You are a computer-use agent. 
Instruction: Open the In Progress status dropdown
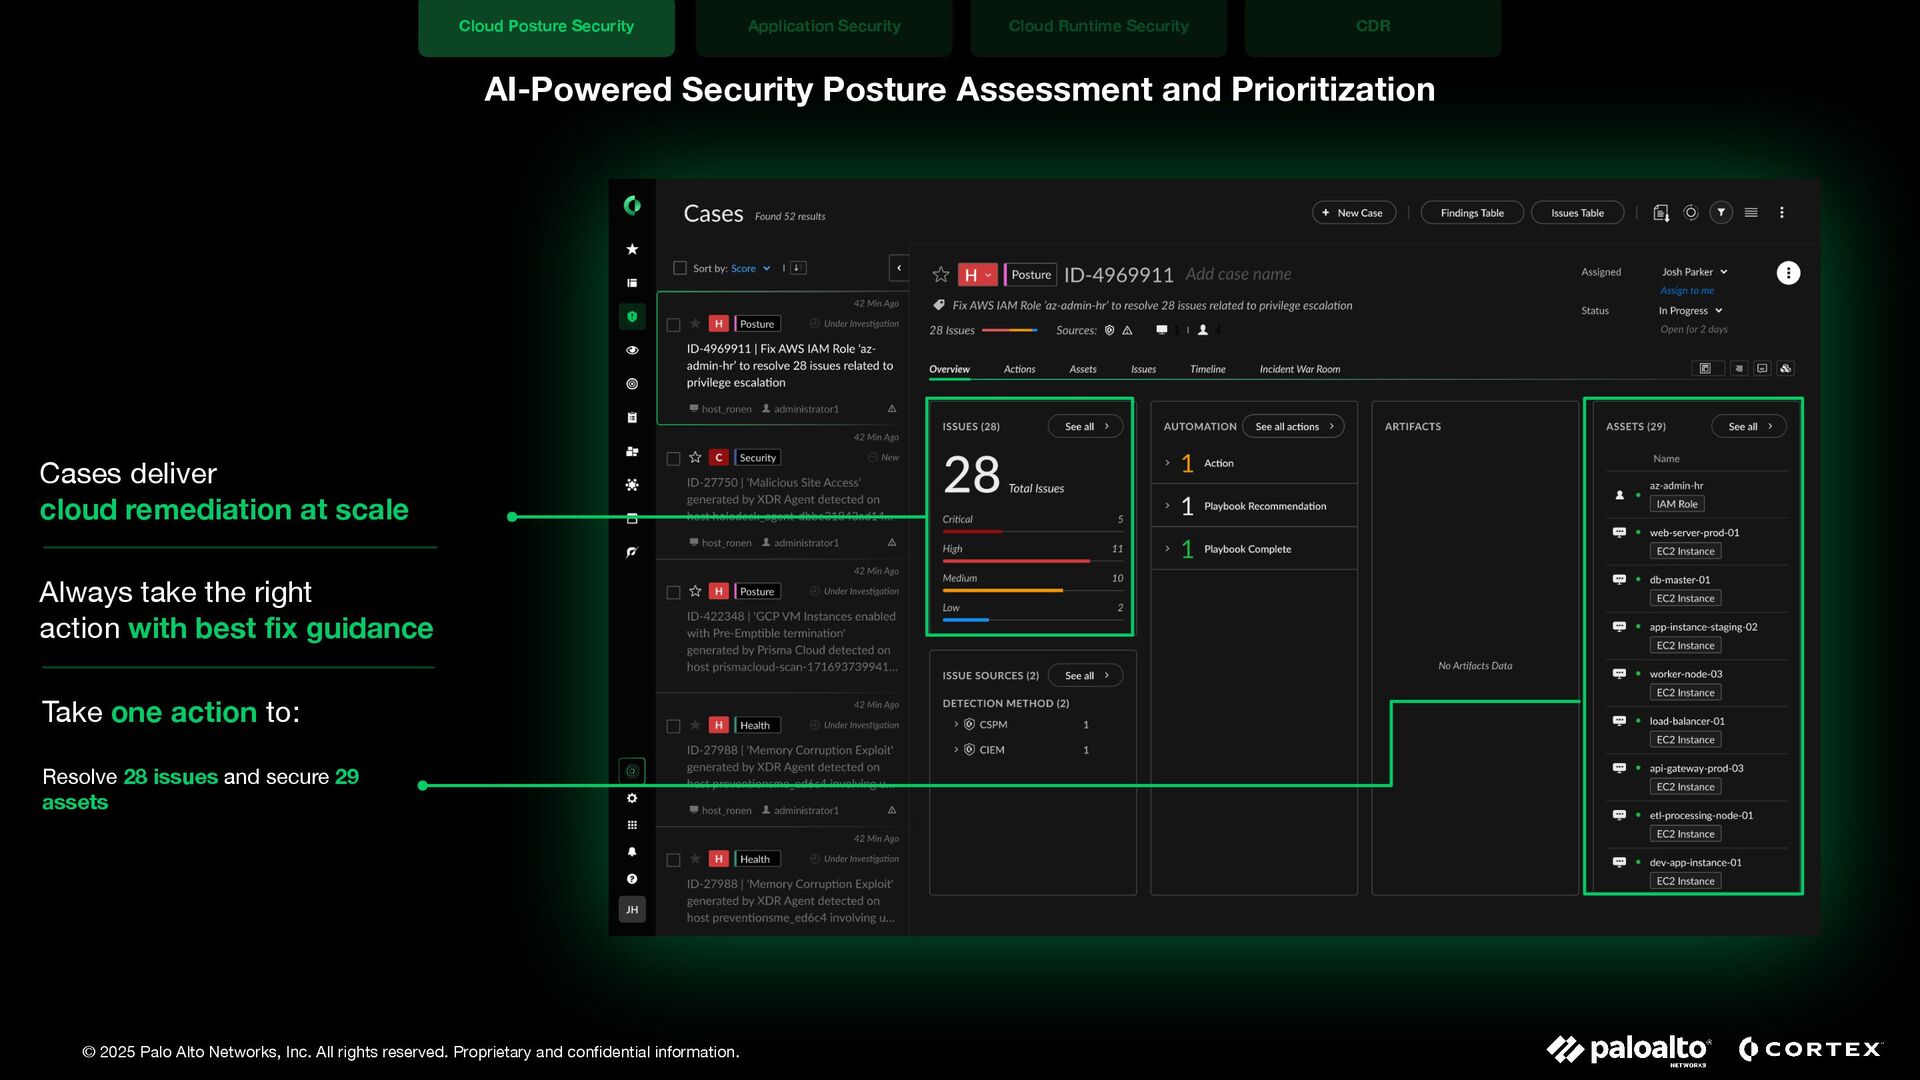click(1690, 311)
